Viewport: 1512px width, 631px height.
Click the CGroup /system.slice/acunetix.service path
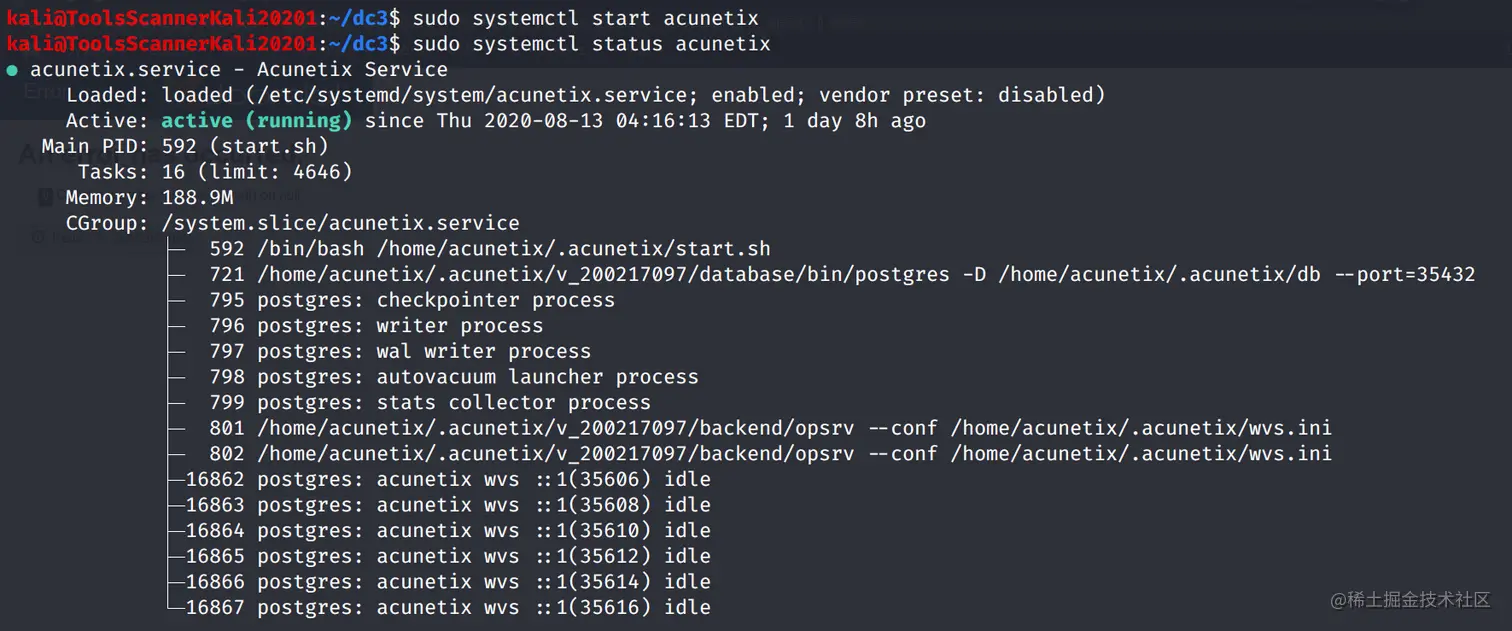pos(341,223)
